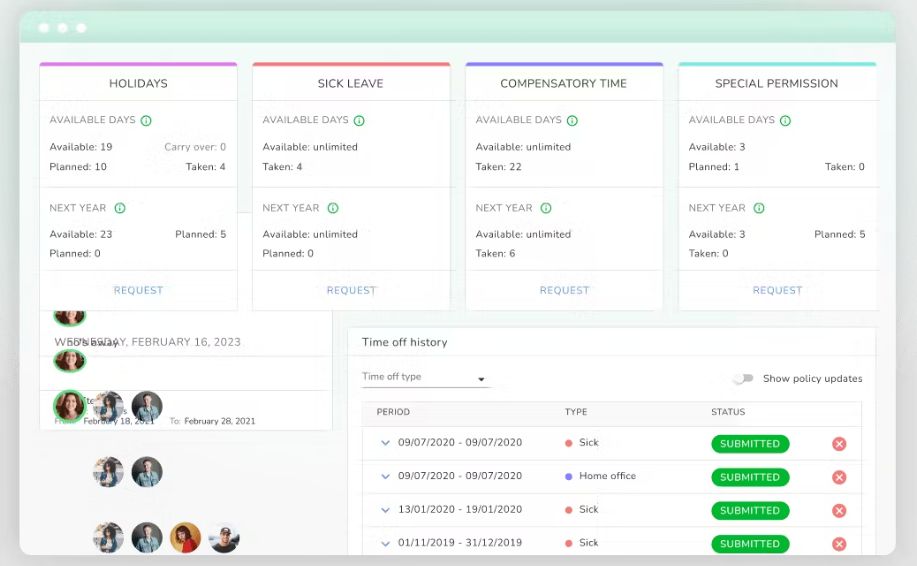
Task: Click 'Taken: 22' in Compensatory Time card
Action: [498, 167]
